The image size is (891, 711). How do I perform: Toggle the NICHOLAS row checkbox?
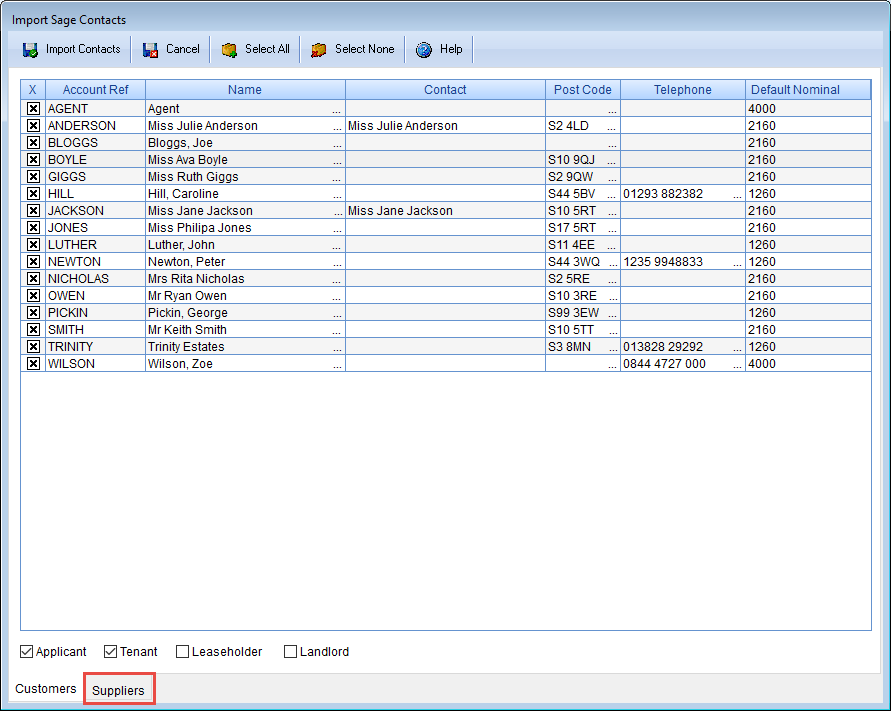point(34,278)
